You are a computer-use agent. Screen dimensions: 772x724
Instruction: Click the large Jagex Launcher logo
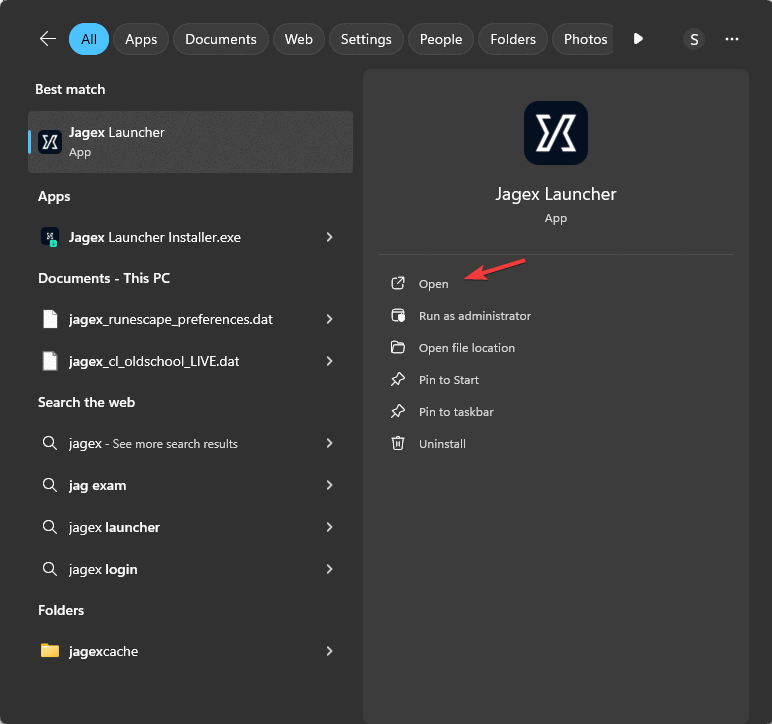tap(555, 133)
